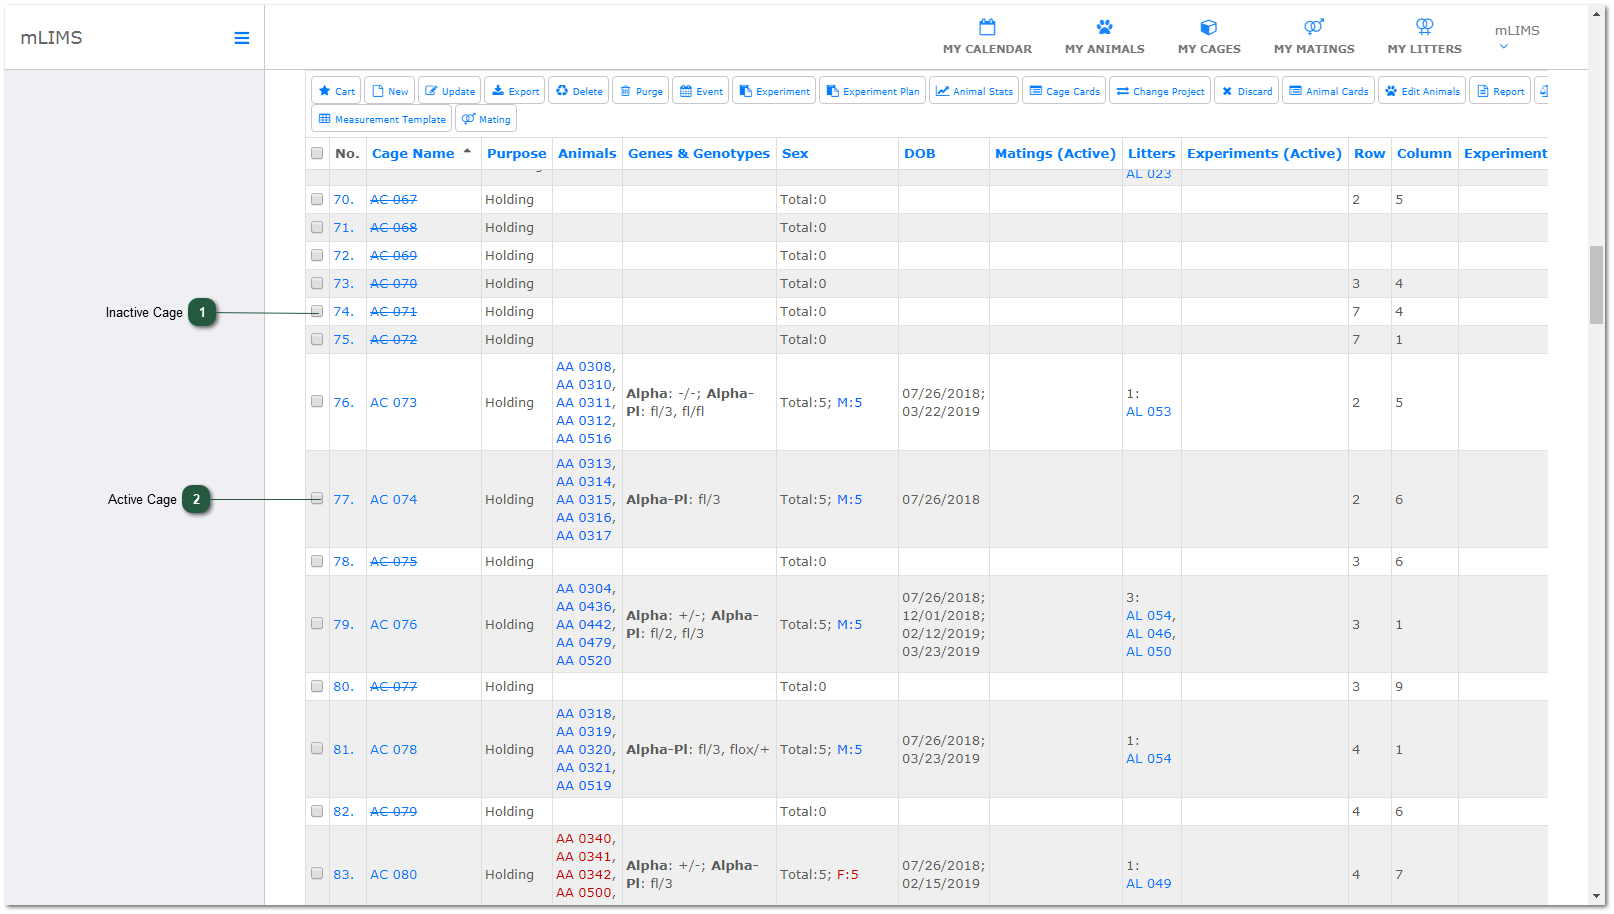Sort table by Purpose column
The width and height of the screenshot is (1614, 914).
516,153
